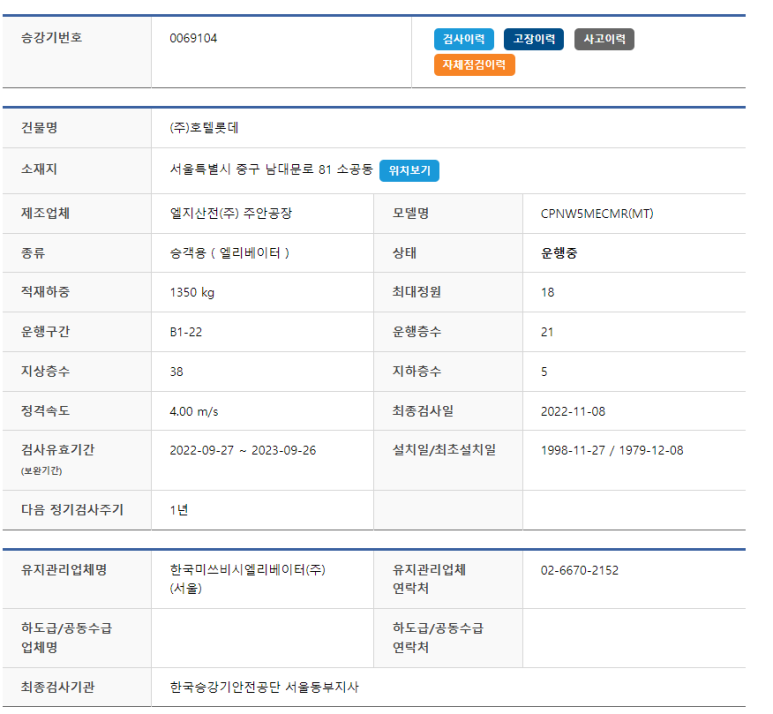Select contact number 02-6670-2152
This screenshot has width=773, height=714.
coord(579,571)
